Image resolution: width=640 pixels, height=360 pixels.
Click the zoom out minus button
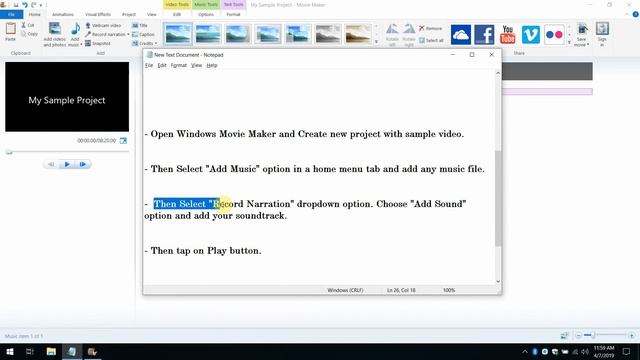click(x=578, y=336)
